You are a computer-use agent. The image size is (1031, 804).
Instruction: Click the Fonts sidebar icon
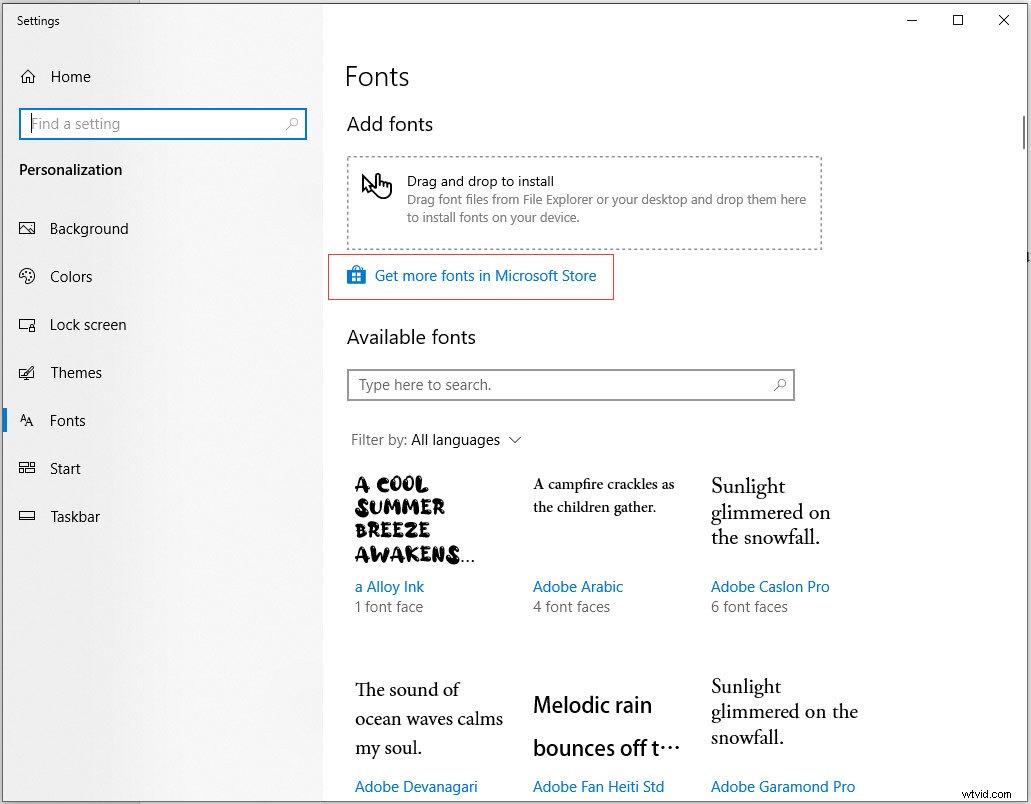point(27,421)
